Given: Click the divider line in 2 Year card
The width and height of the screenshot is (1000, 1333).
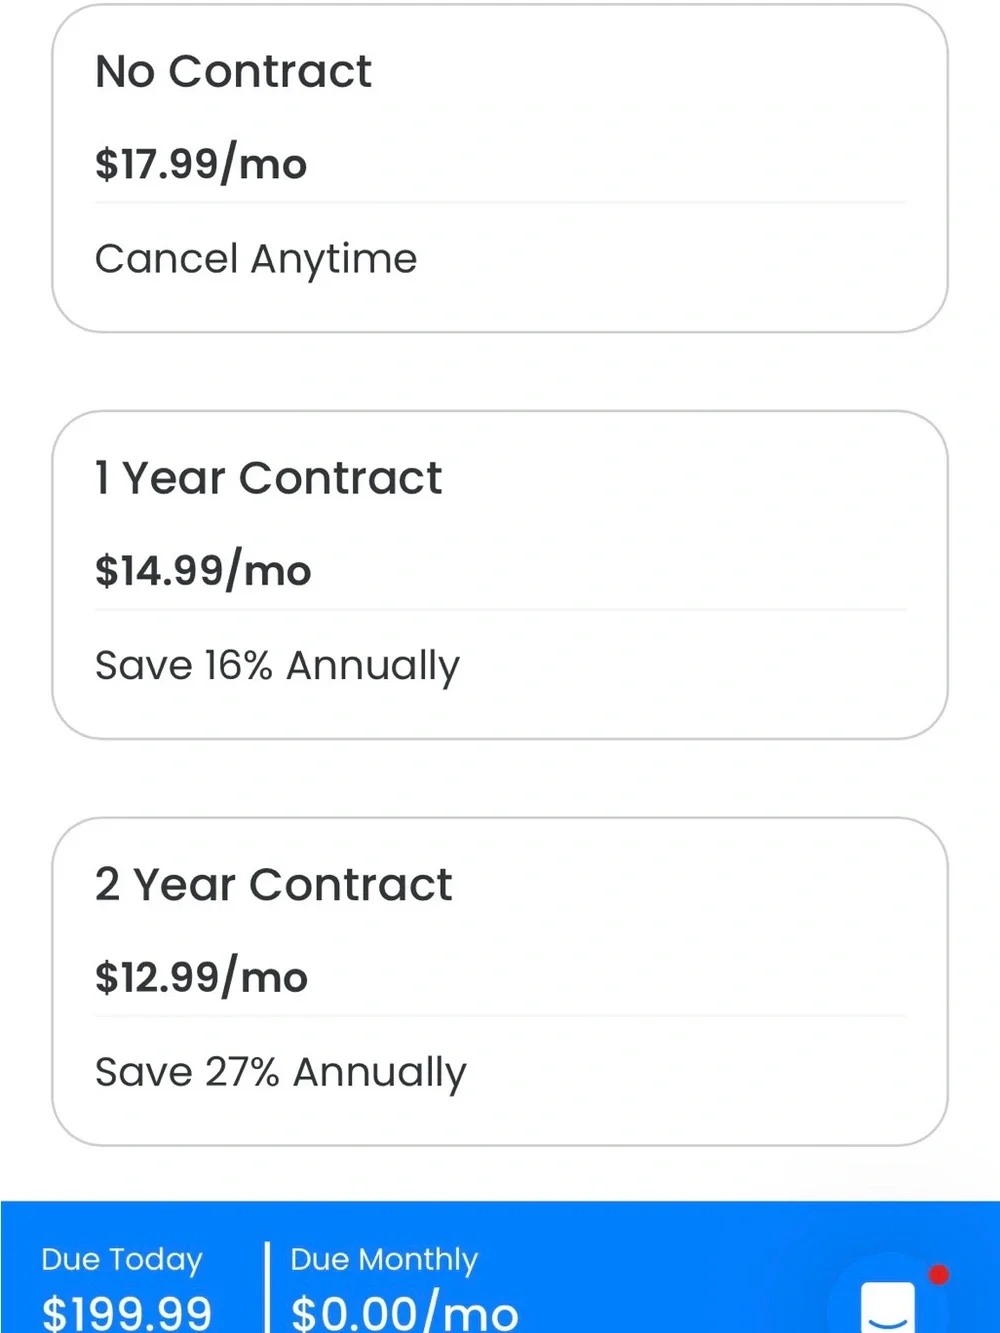Looking at the screenshot, I should (x=500, y=1016).
